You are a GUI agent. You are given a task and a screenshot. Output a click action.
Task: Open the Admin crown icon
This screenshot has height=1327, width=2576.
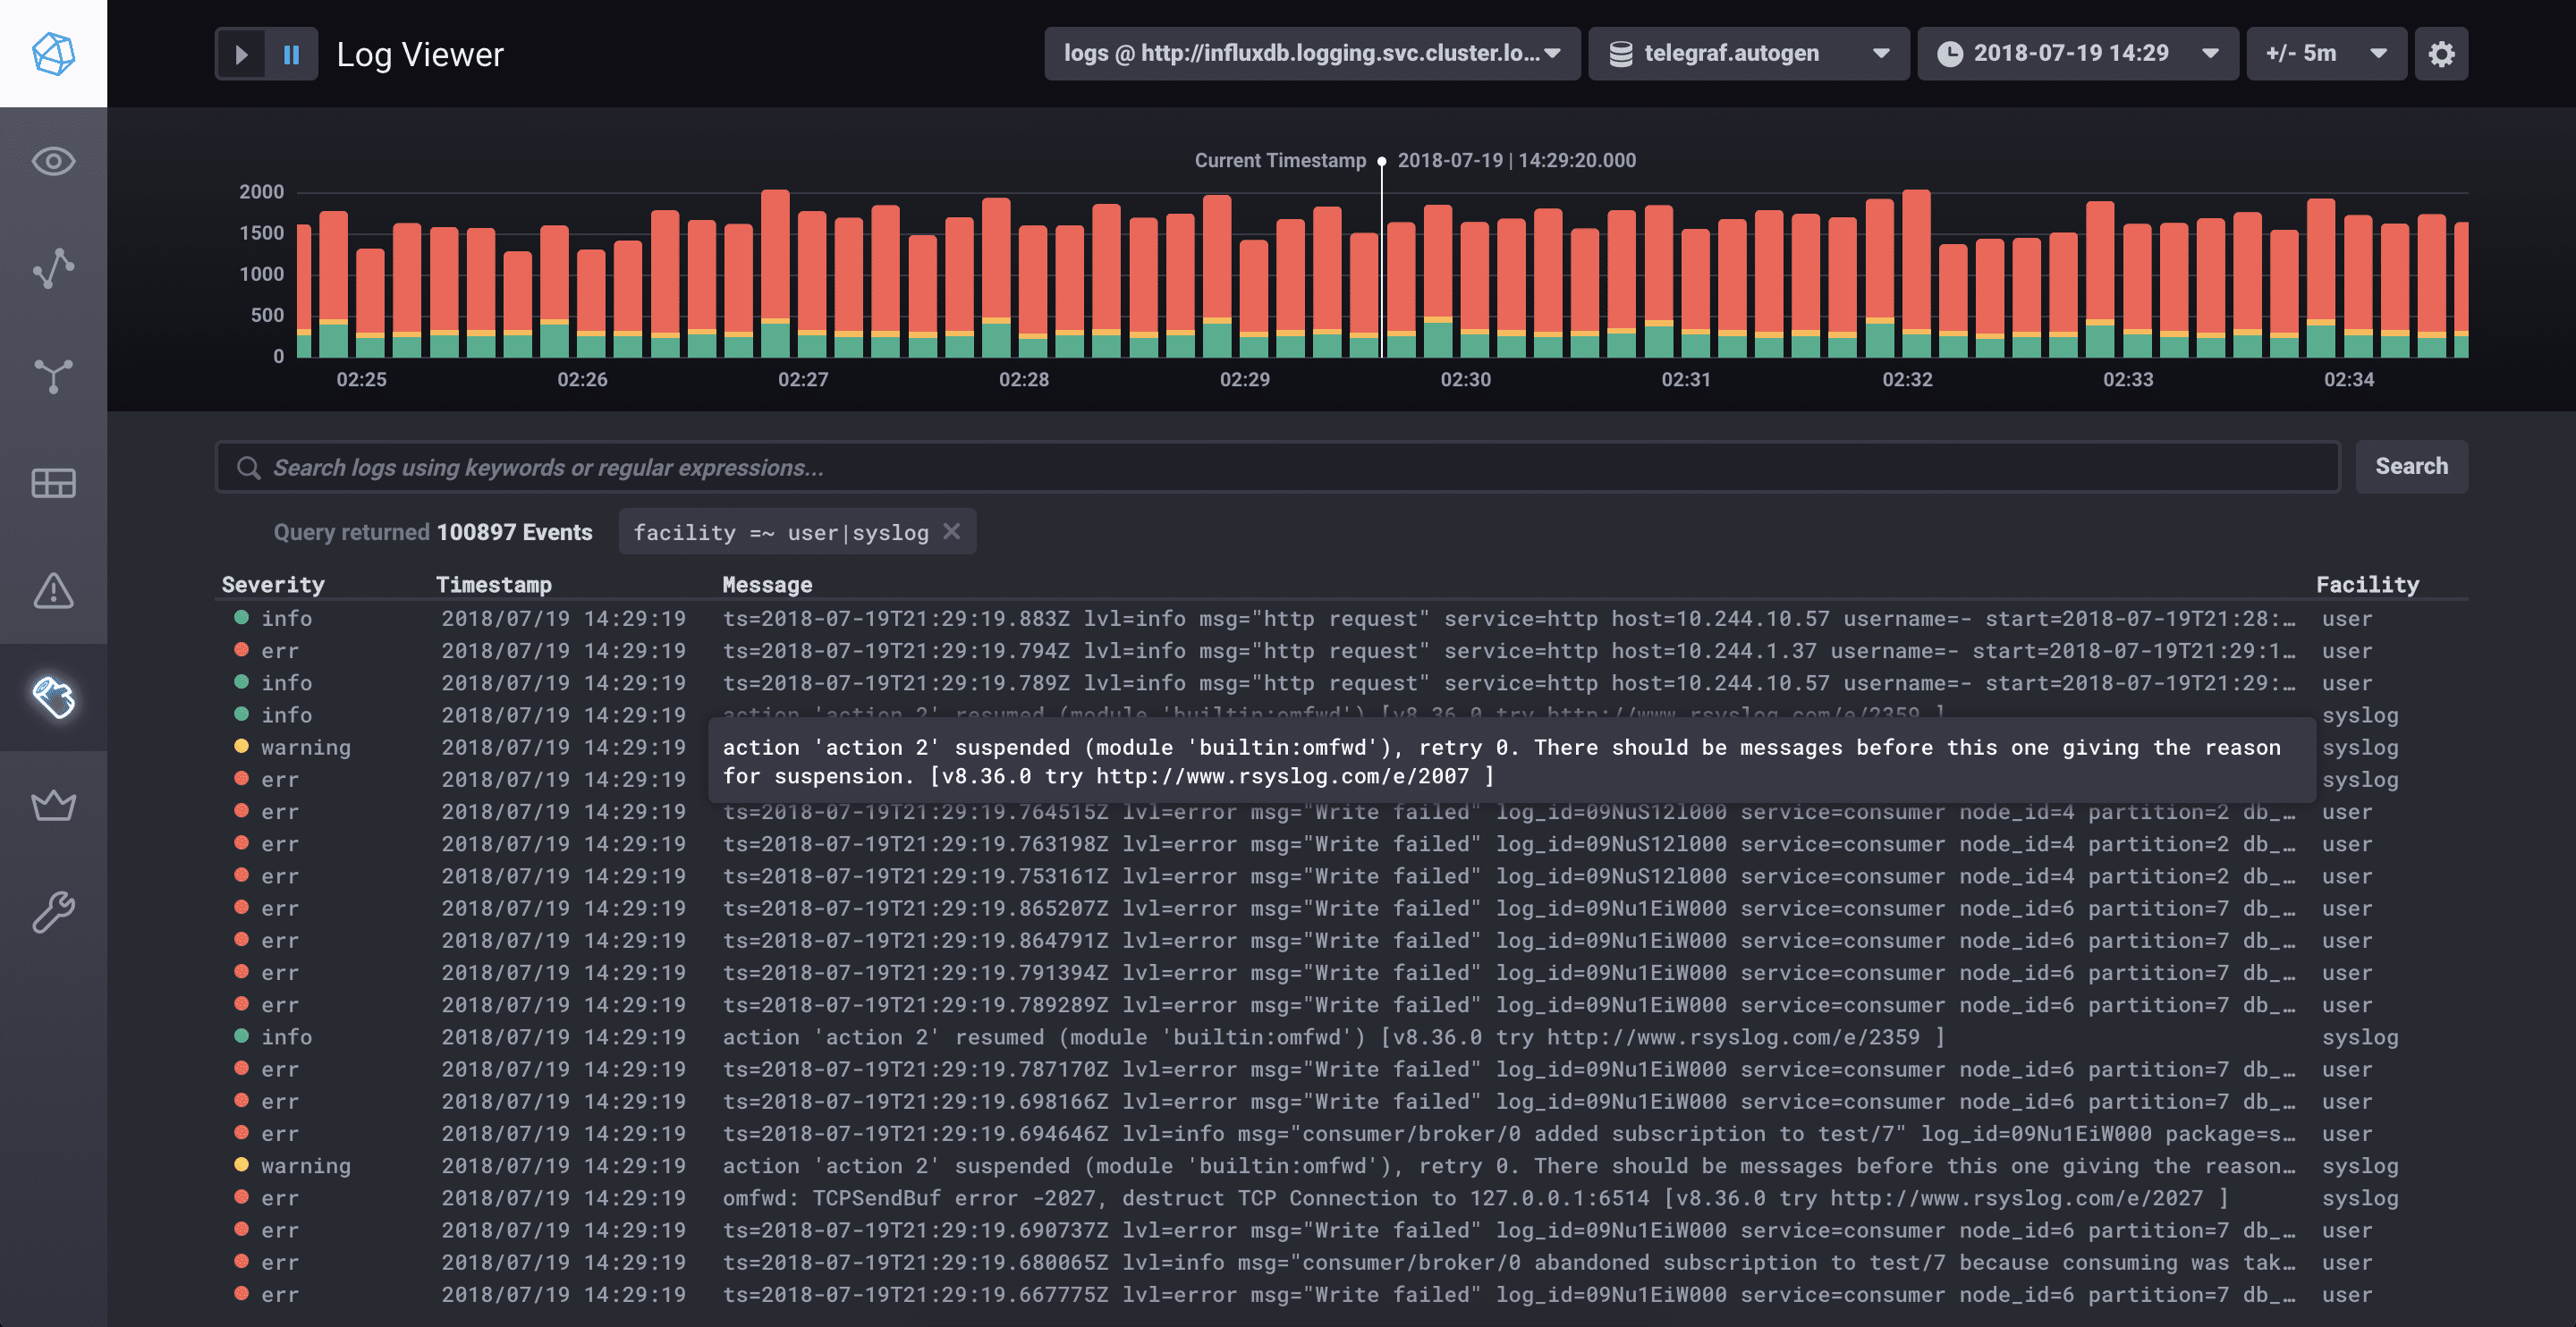[53, 805]
